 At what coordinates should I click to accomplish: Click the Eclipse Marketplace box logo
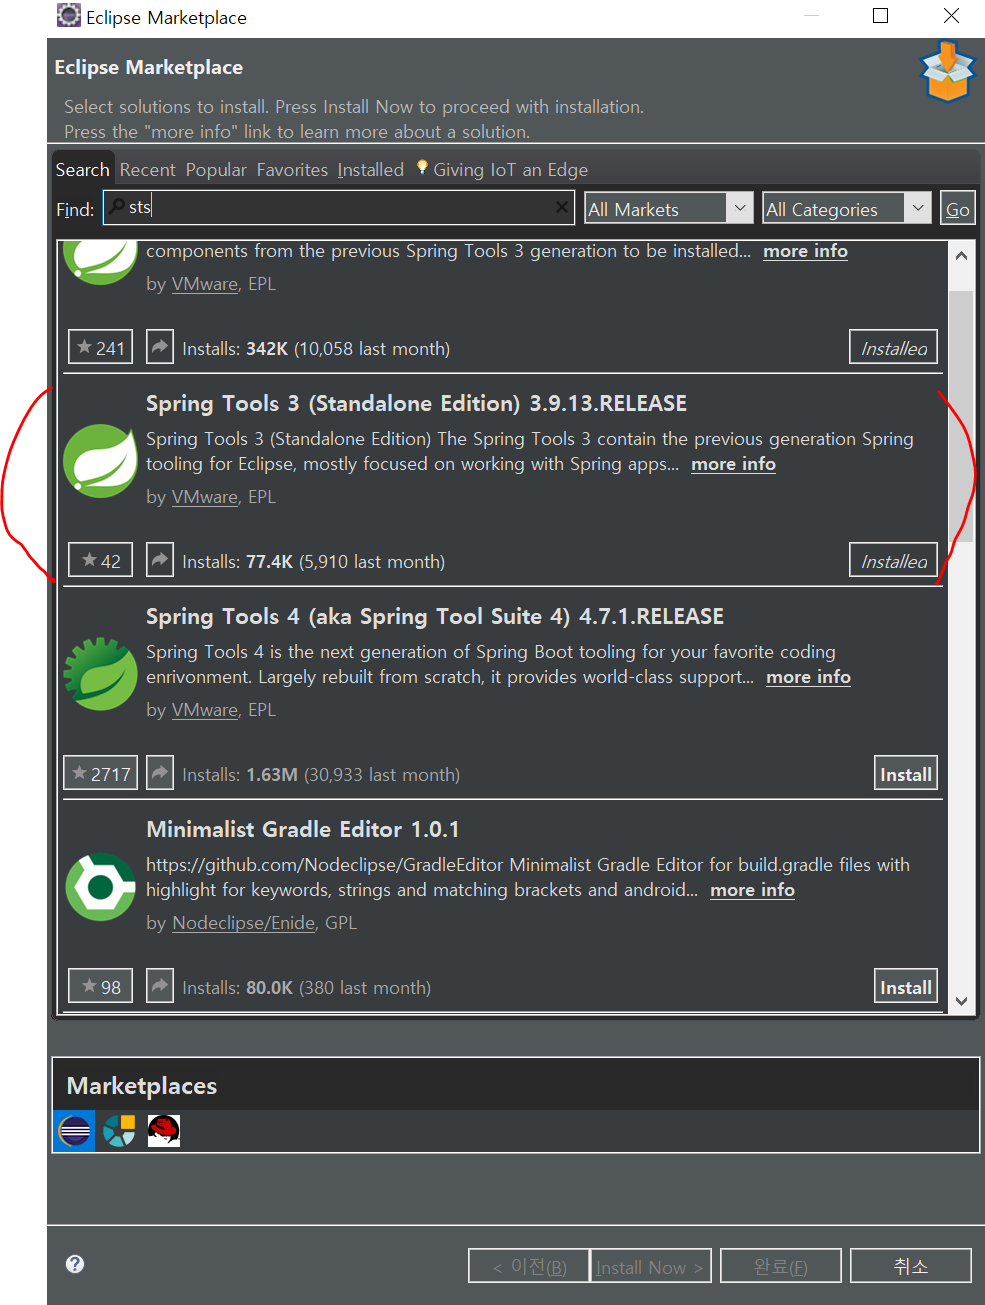coord(947,71)
